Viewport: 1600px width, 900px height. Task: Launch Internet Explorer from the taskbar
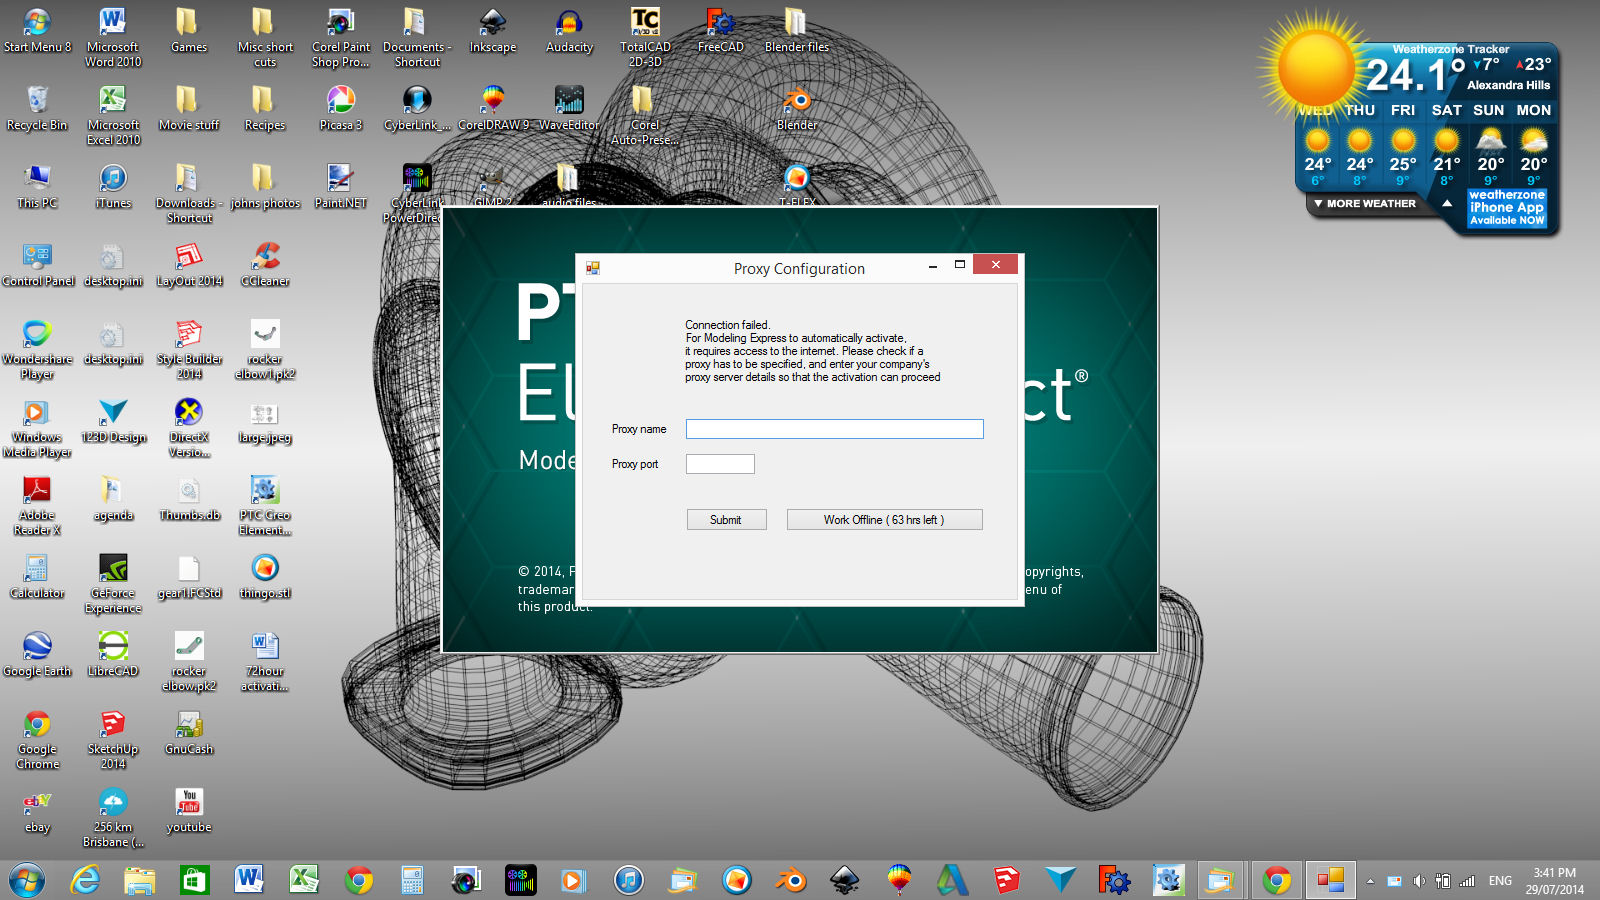tap(85, 880)
